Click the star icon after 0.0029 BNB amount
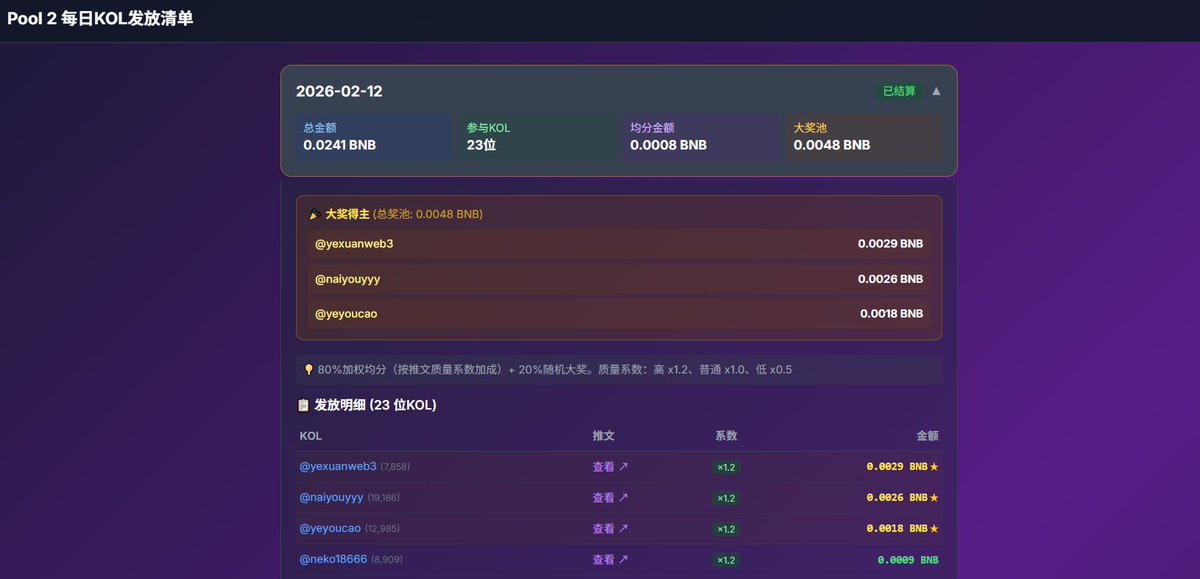 click(x=934, y=467)
